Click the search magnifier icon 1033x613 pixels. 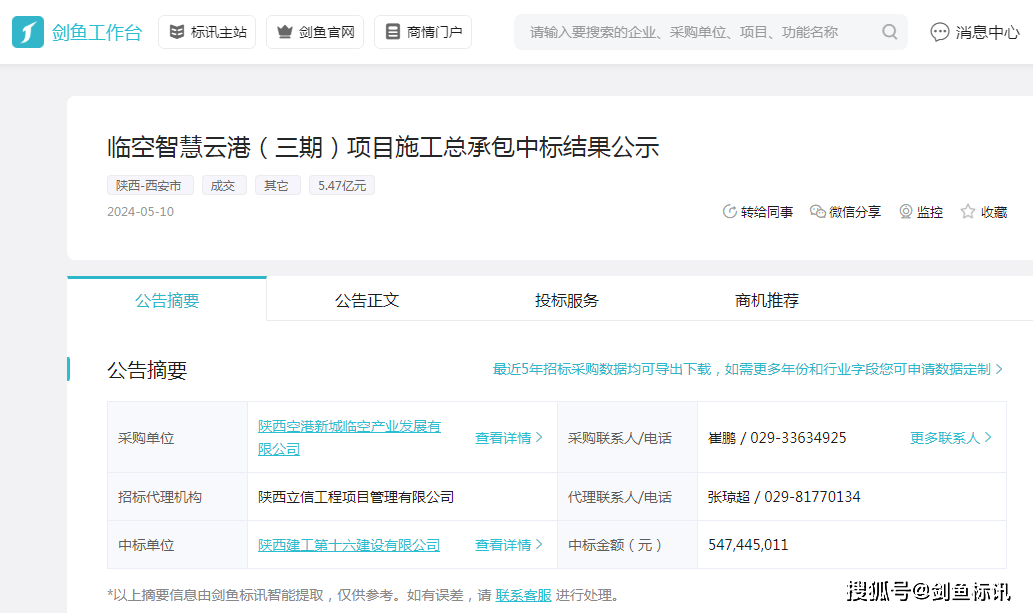click(x=889, y=32)
